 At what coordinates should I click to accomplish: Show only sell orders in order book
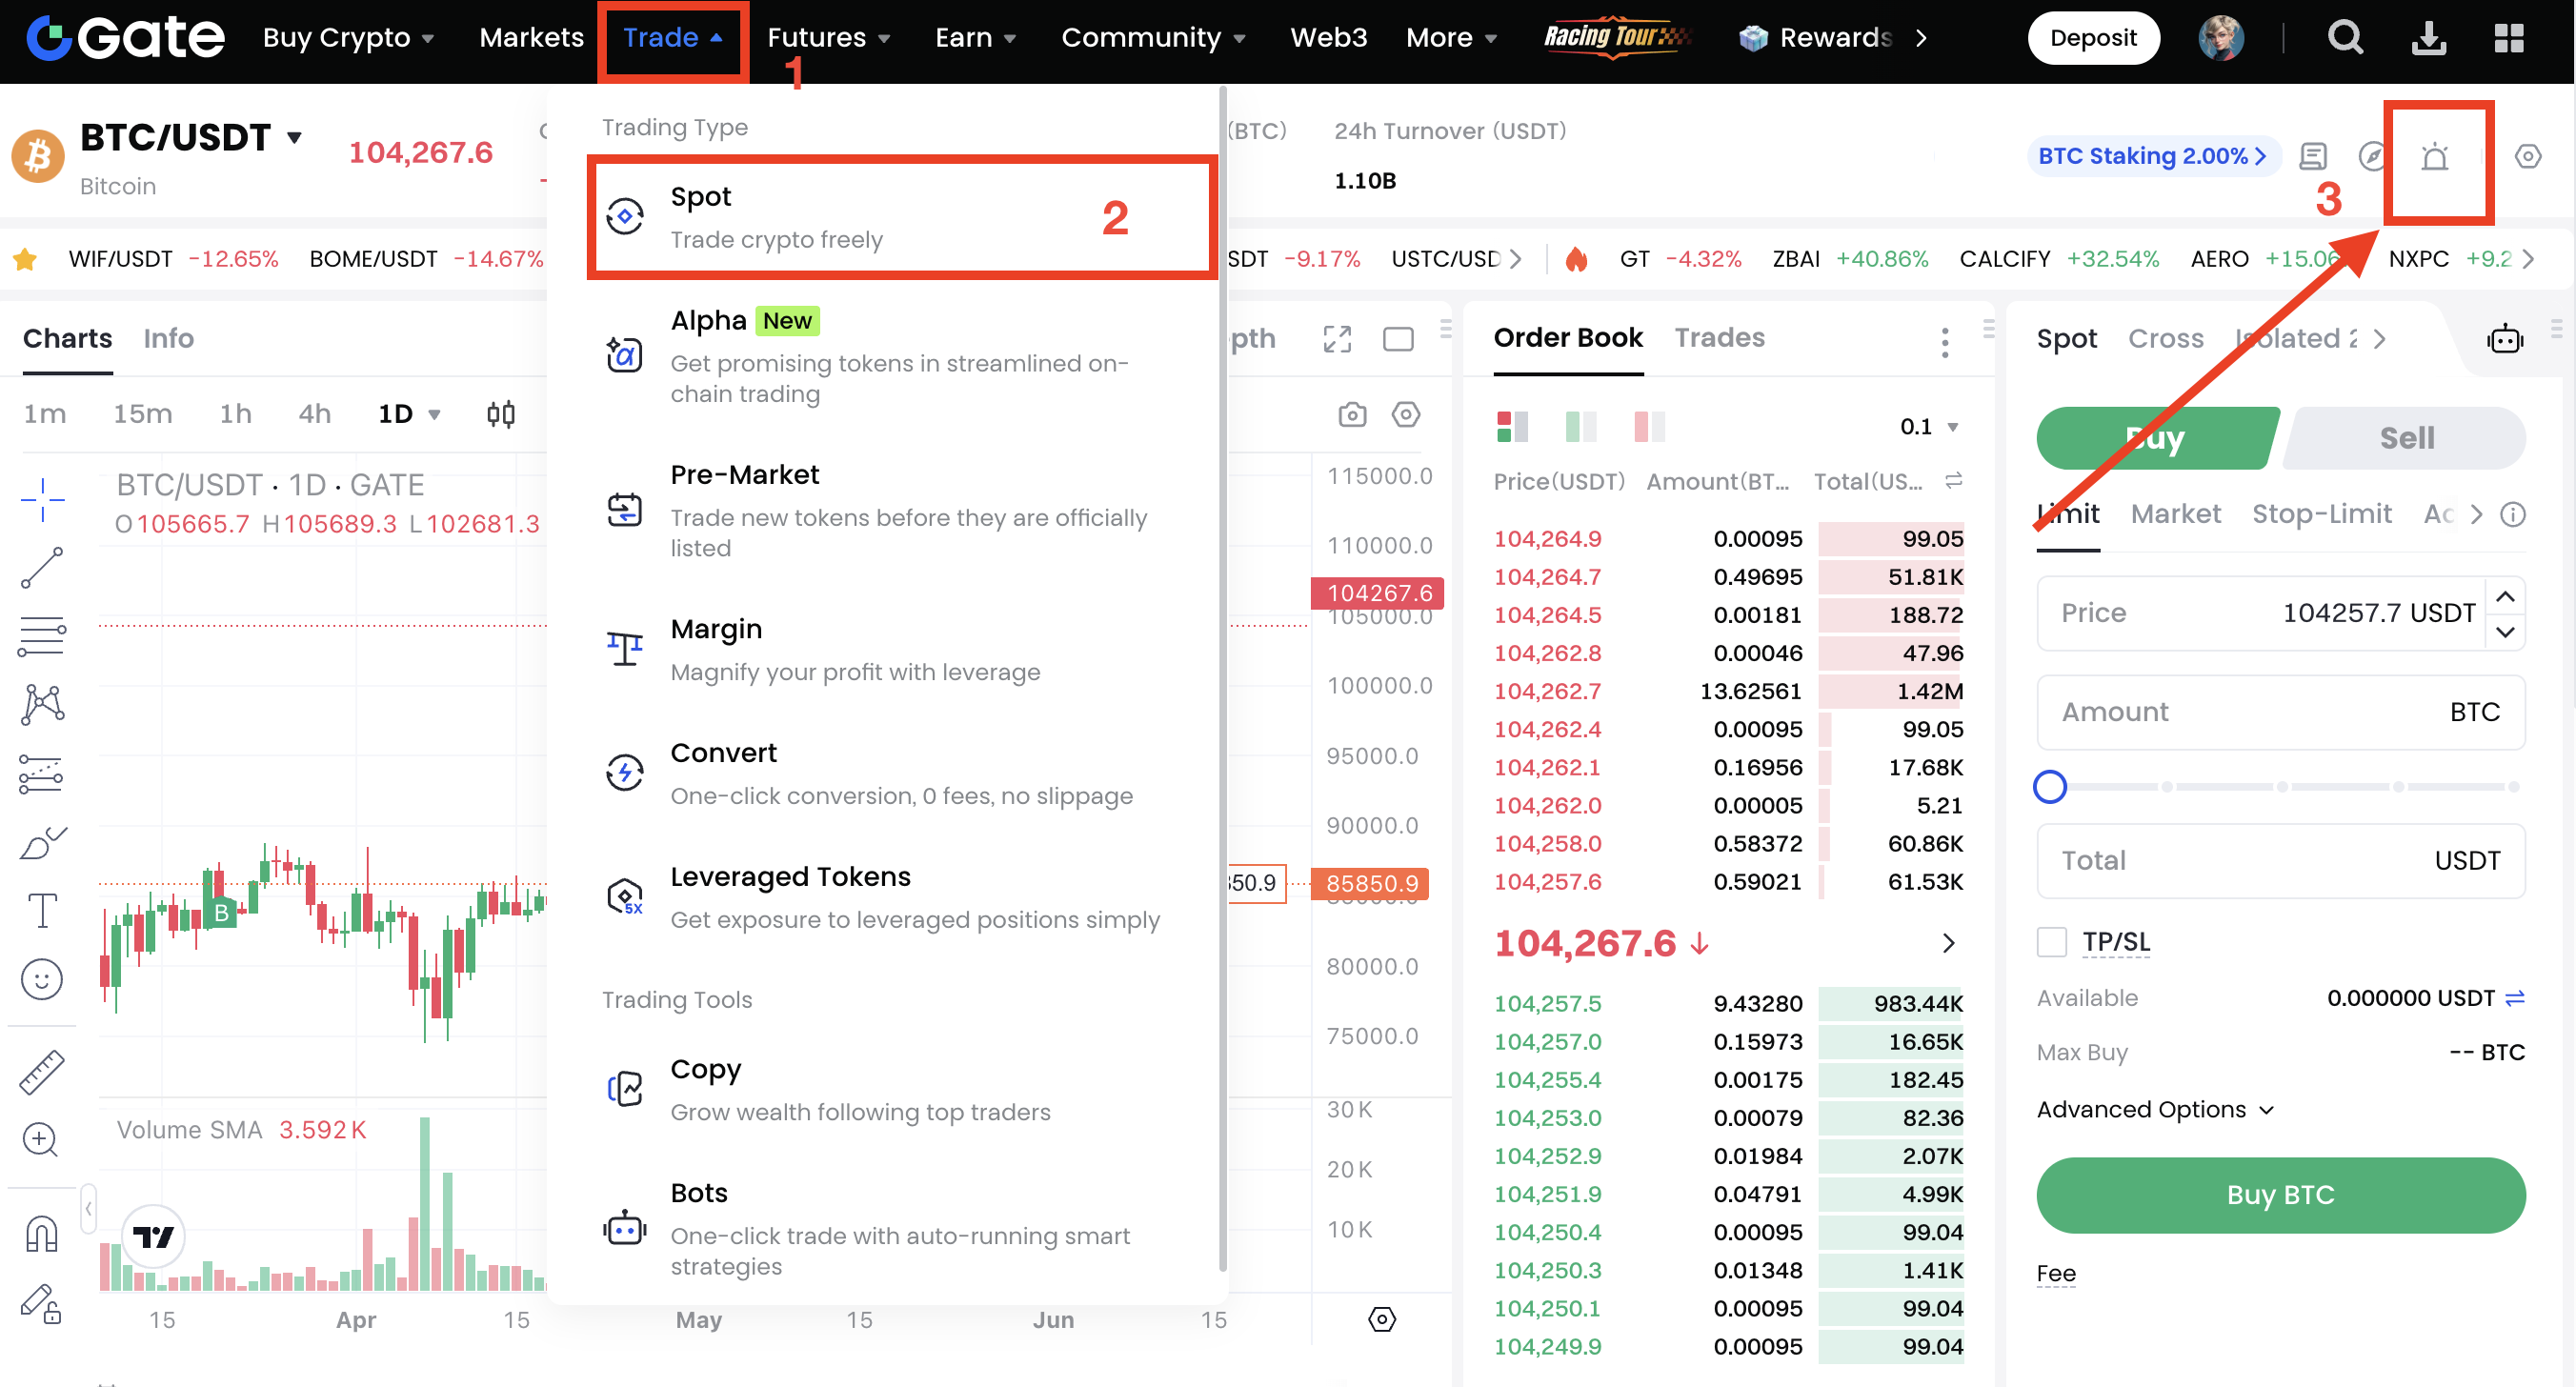pyautogui.click(x=1648, y=427)
